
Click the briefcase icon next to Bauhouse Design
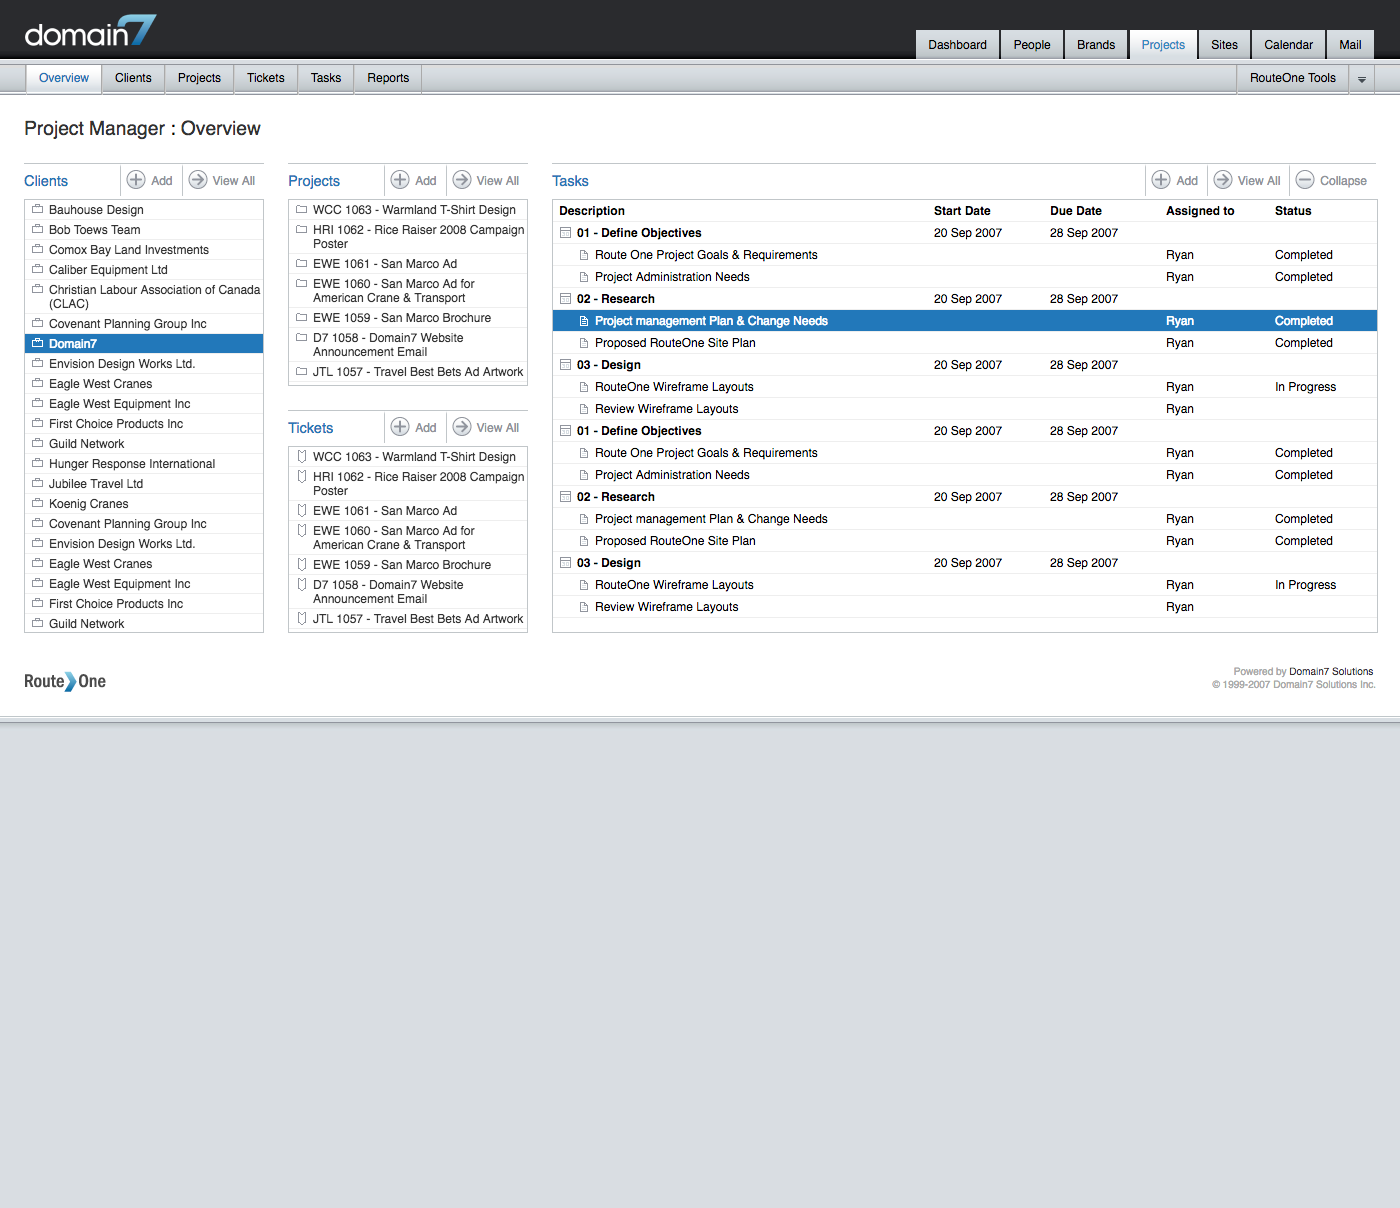pyautogui.click(x=37, y=210)
